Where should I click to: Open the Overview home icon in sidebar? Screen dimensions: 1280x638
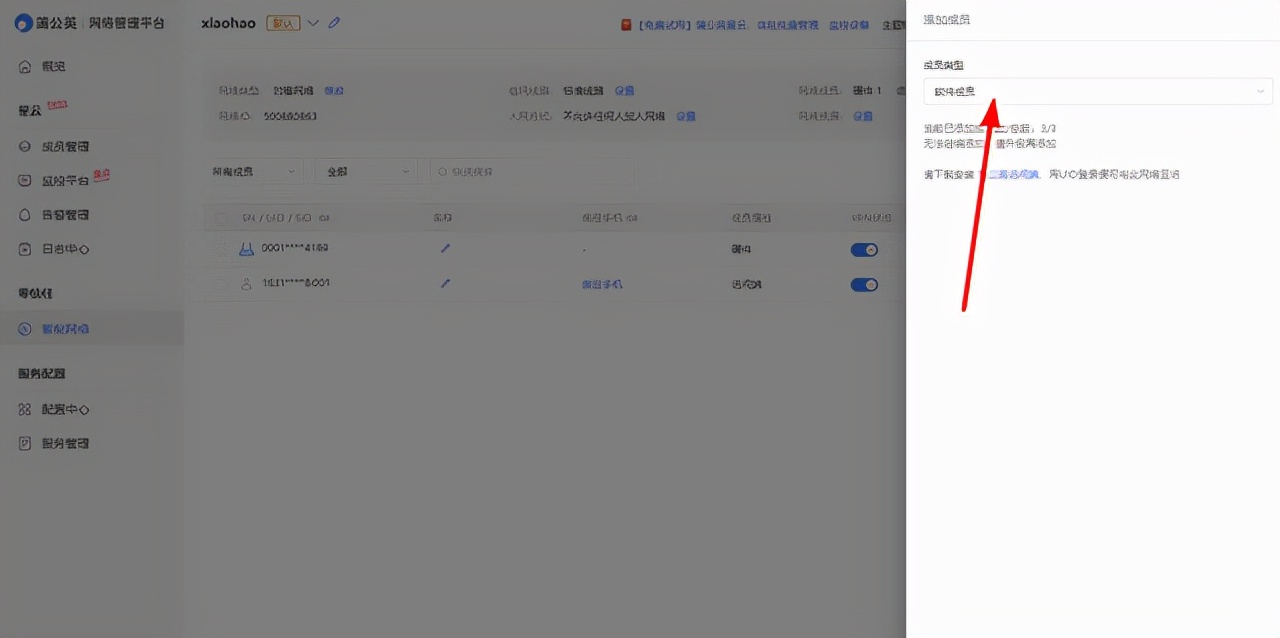point(25,67)
